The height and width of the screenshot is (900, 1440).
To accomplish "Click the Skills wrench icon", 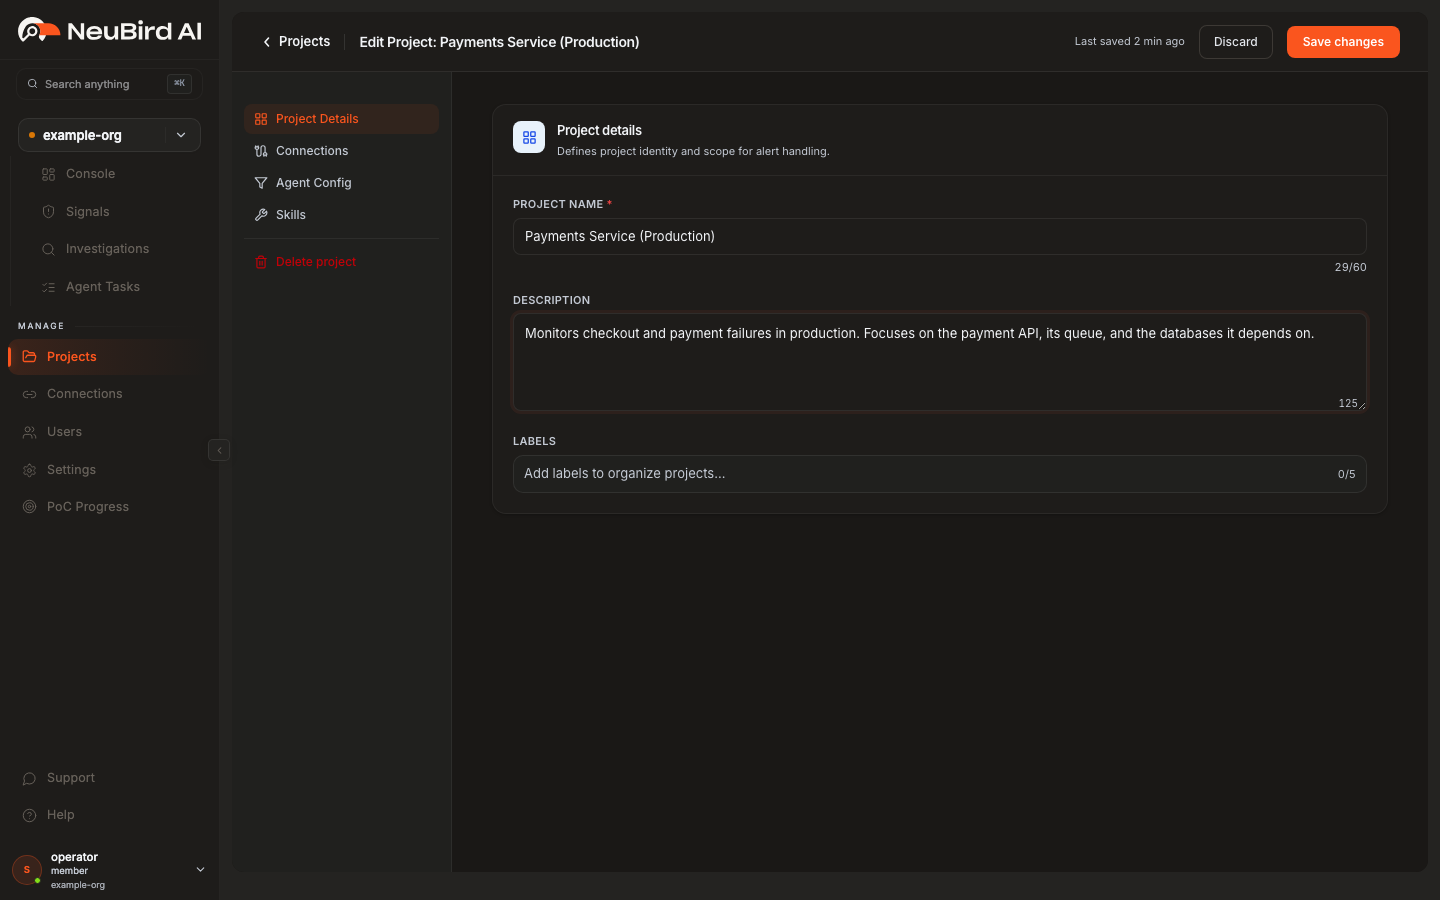I will (261, 215).
